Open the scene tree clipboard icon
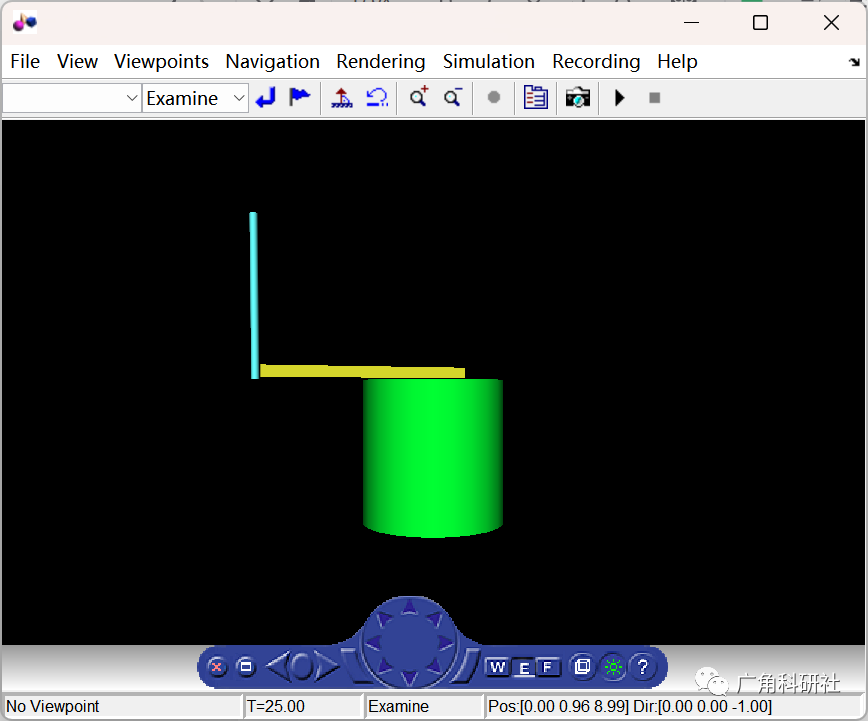Viewport: 868px width, 721px height. coord(535,97)
